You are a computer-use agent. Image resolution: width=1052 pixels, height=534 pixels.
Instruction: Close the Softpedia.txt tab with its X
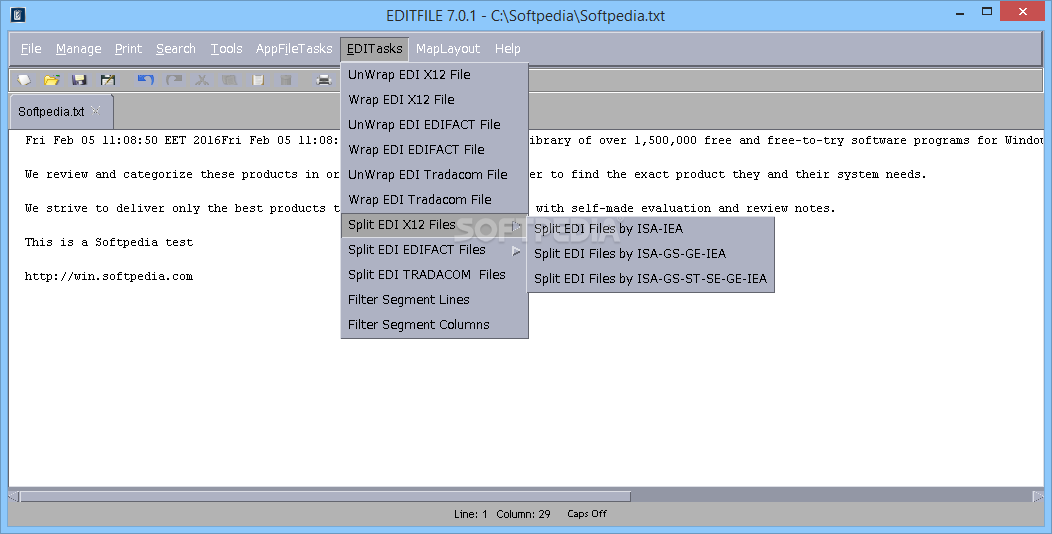click(x=95, y=111)
